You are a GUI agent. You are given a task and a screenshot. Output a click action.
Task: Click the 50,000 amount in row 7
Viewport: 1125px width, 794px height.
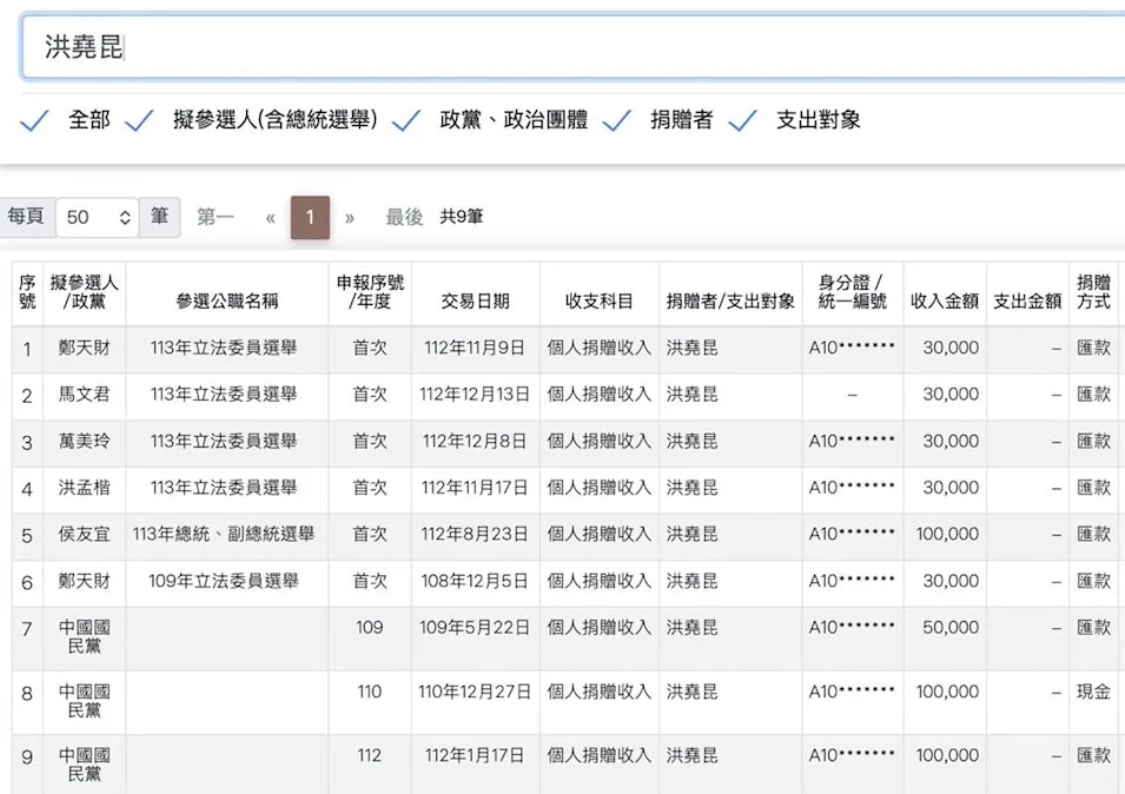tap(950, 628)
